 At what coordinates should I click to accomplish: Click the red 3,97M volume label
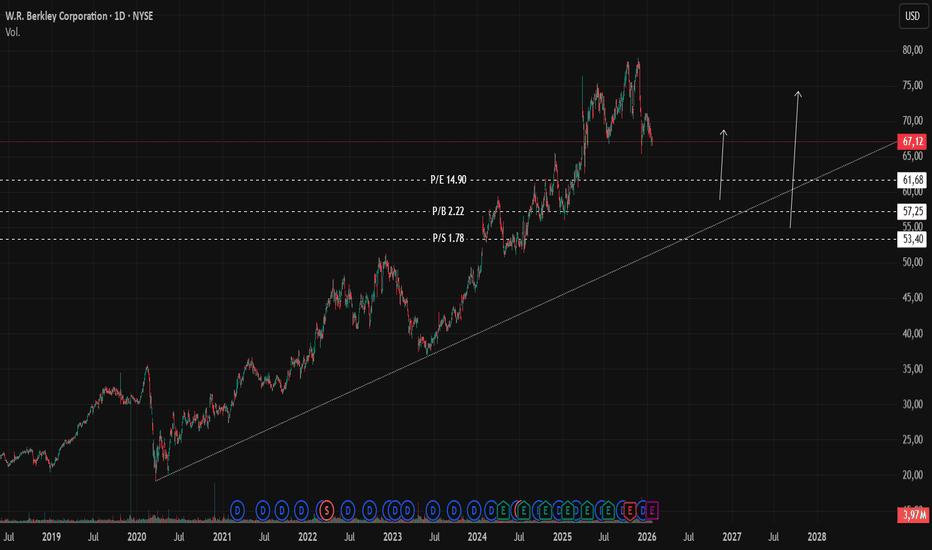[913, 515]
